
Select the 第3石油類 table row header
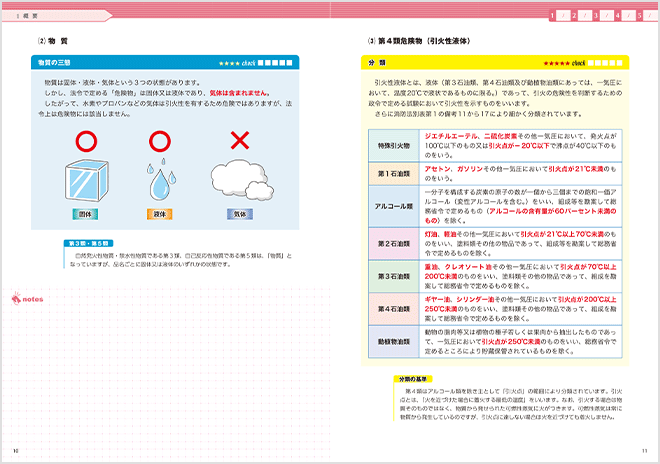394,276
